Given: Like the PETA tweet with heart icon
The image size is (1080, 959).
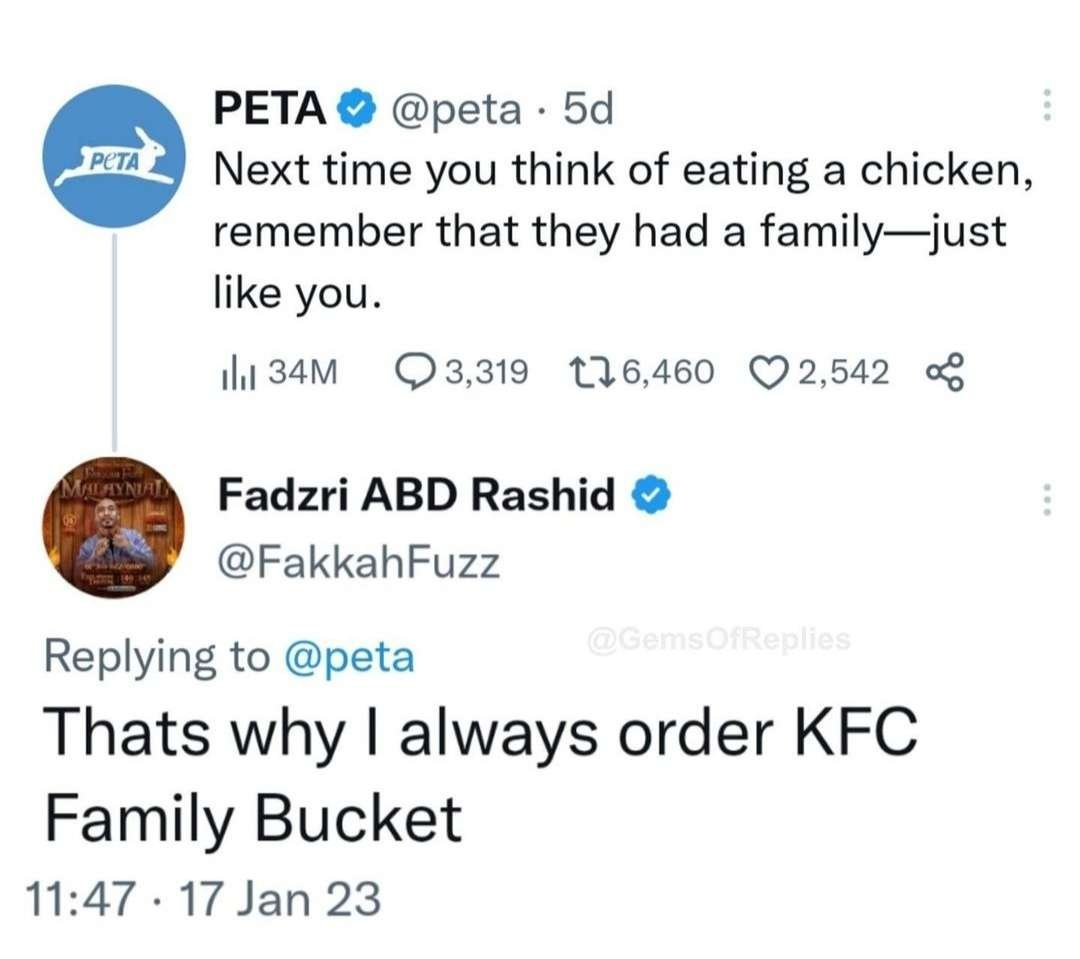Looking at the screenshot, I should [x=768, y=373].
